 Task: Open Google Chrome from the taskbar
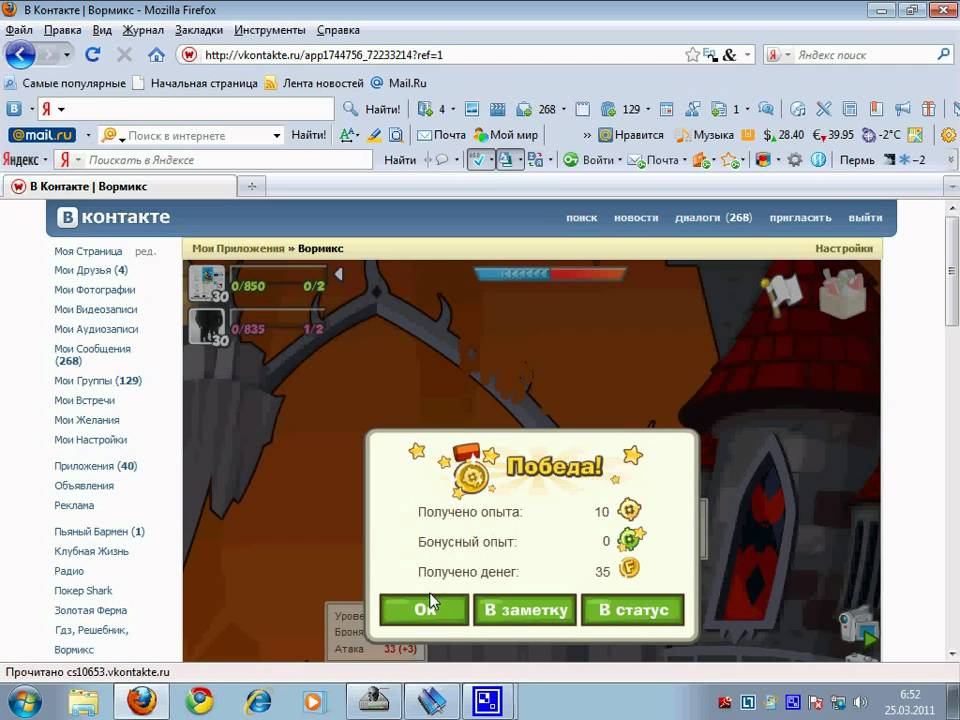point(200,701)
